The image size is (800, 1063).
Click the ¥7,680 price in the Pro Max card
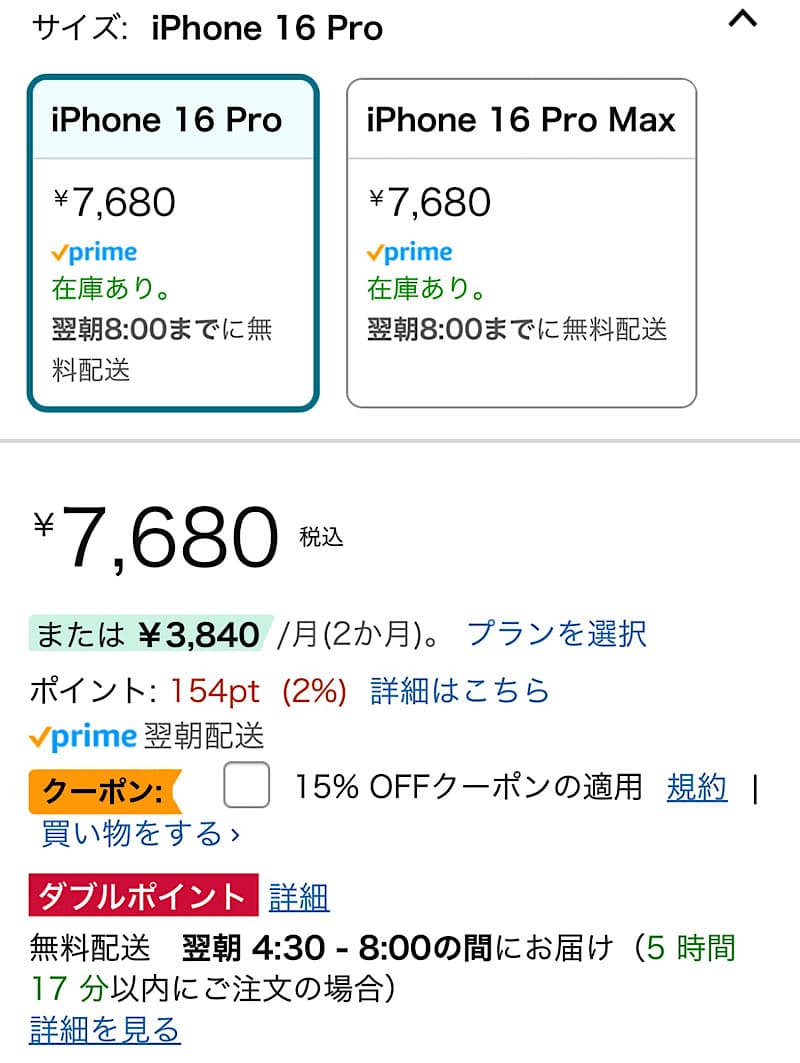[429, 202]
